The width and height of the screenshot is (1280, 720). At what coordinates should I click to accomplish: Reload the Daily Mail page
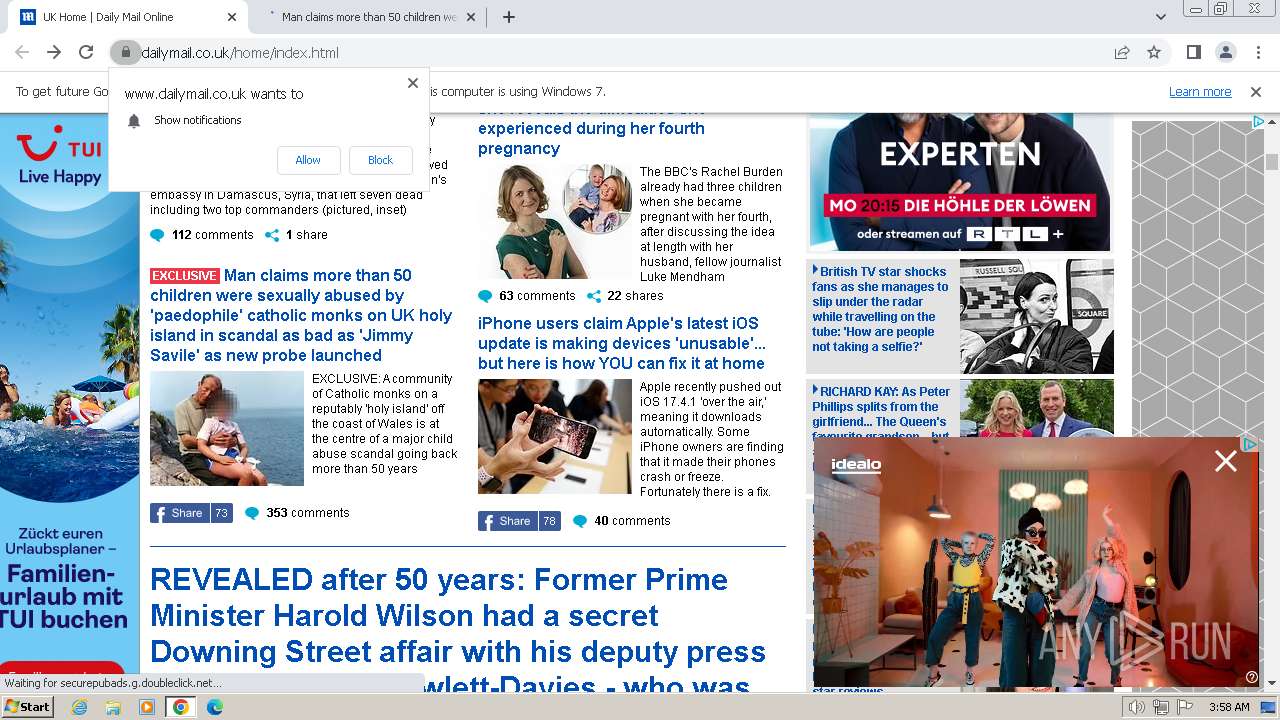coord(86,52)
